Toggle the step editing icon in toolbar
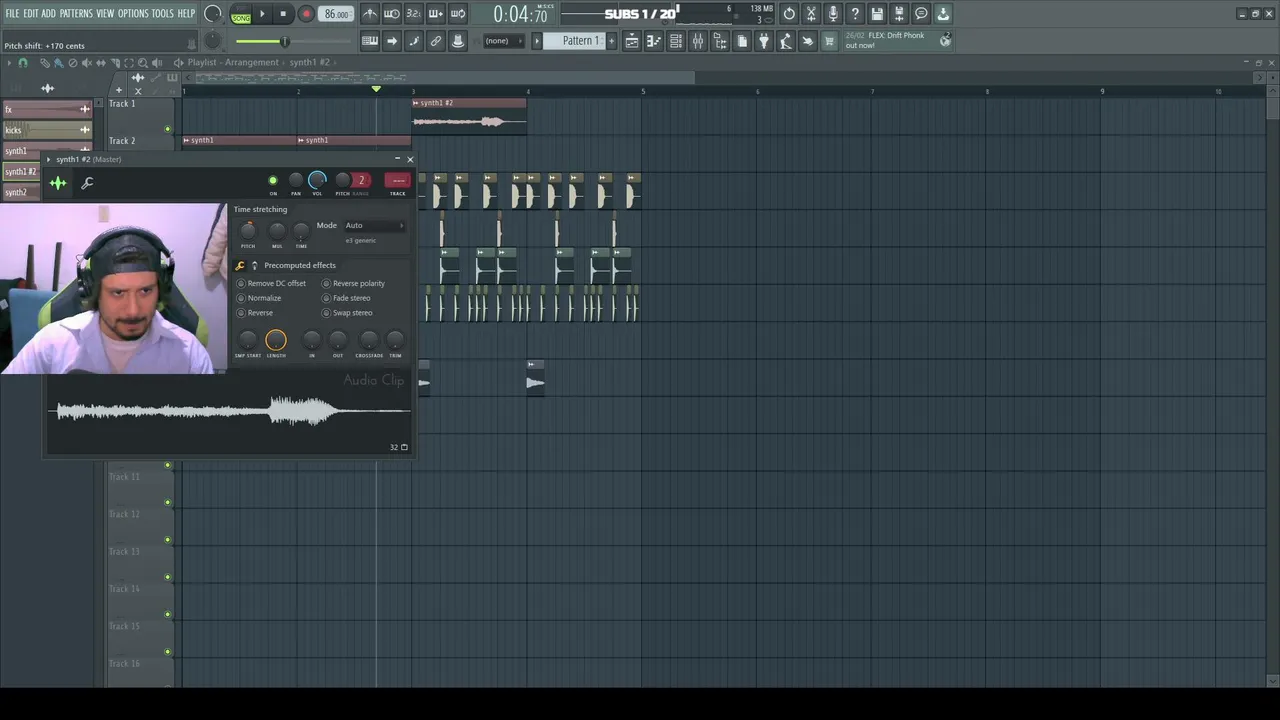The image size is (1280, 720). 414,41
